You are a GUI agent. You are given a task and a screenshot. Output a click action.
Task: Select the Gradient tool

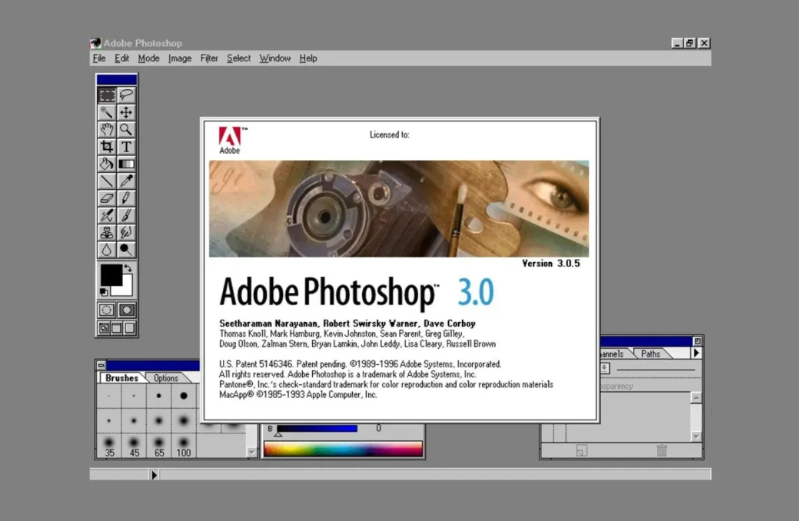(126, 164)
